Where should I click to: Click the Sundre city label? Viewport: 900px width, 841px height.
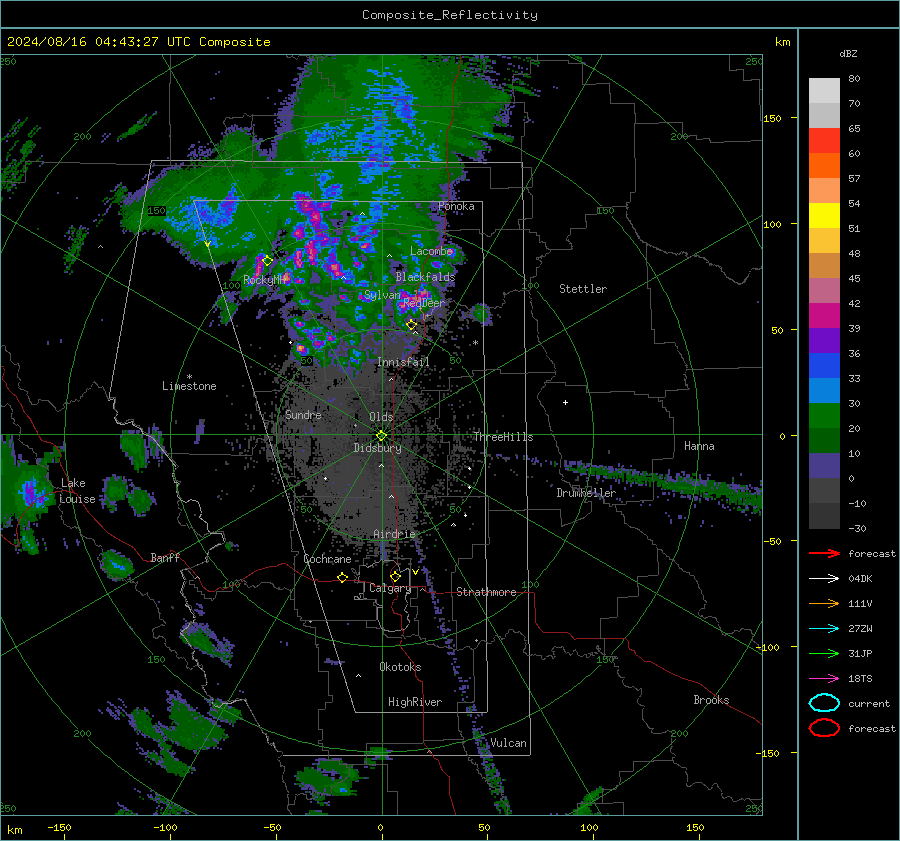(x=303, y=414)
